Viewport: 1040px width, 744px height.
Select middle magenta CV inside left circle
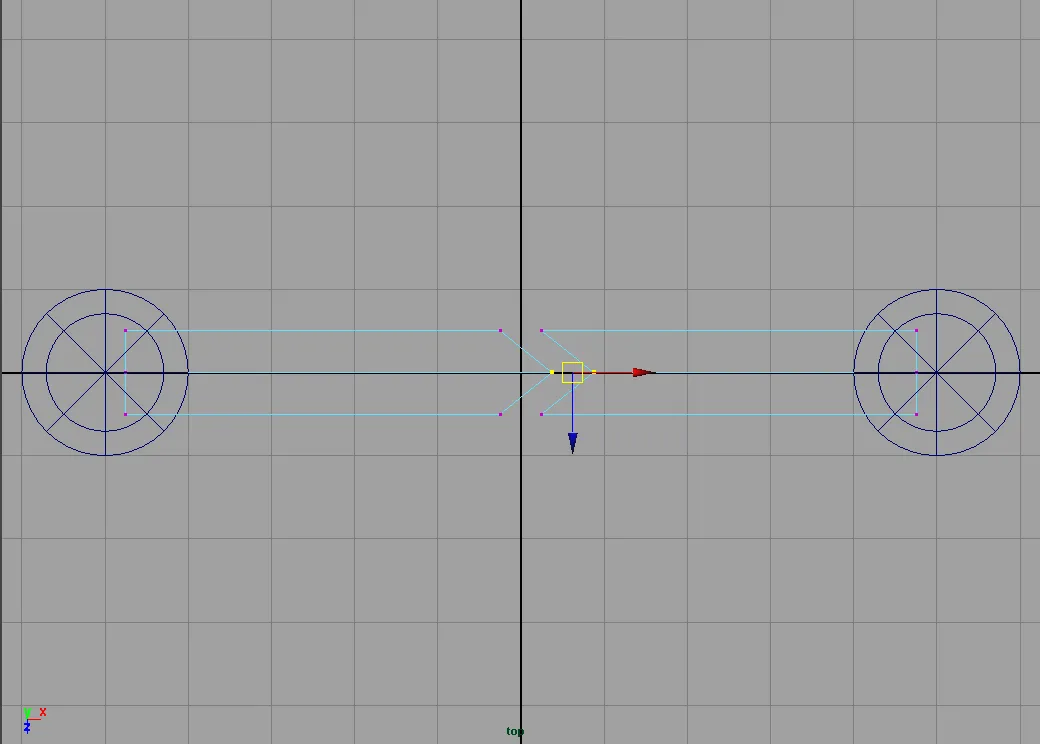(125, 372)
